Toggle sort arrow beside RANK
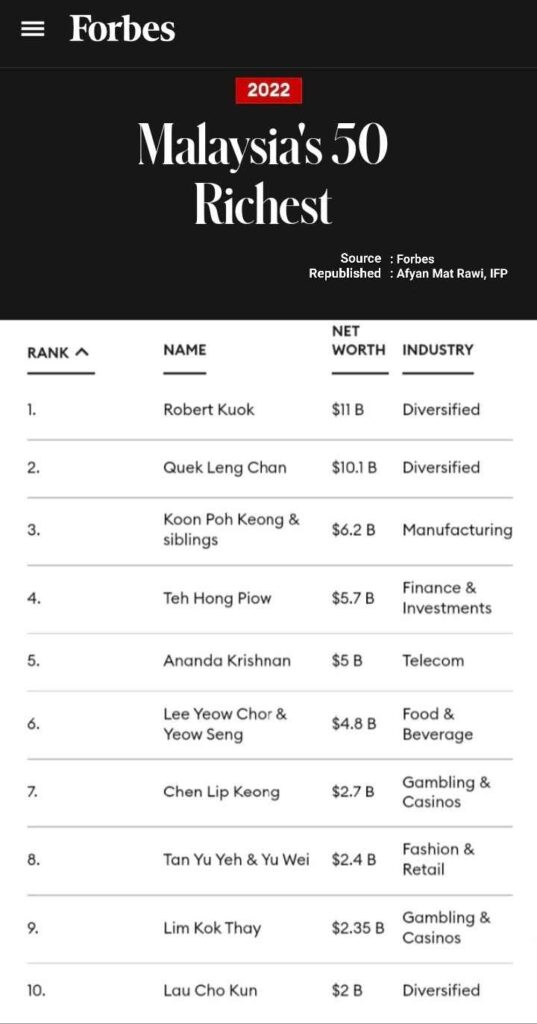537x1024 pixels. pyautogui.click(x=82, y=353)
